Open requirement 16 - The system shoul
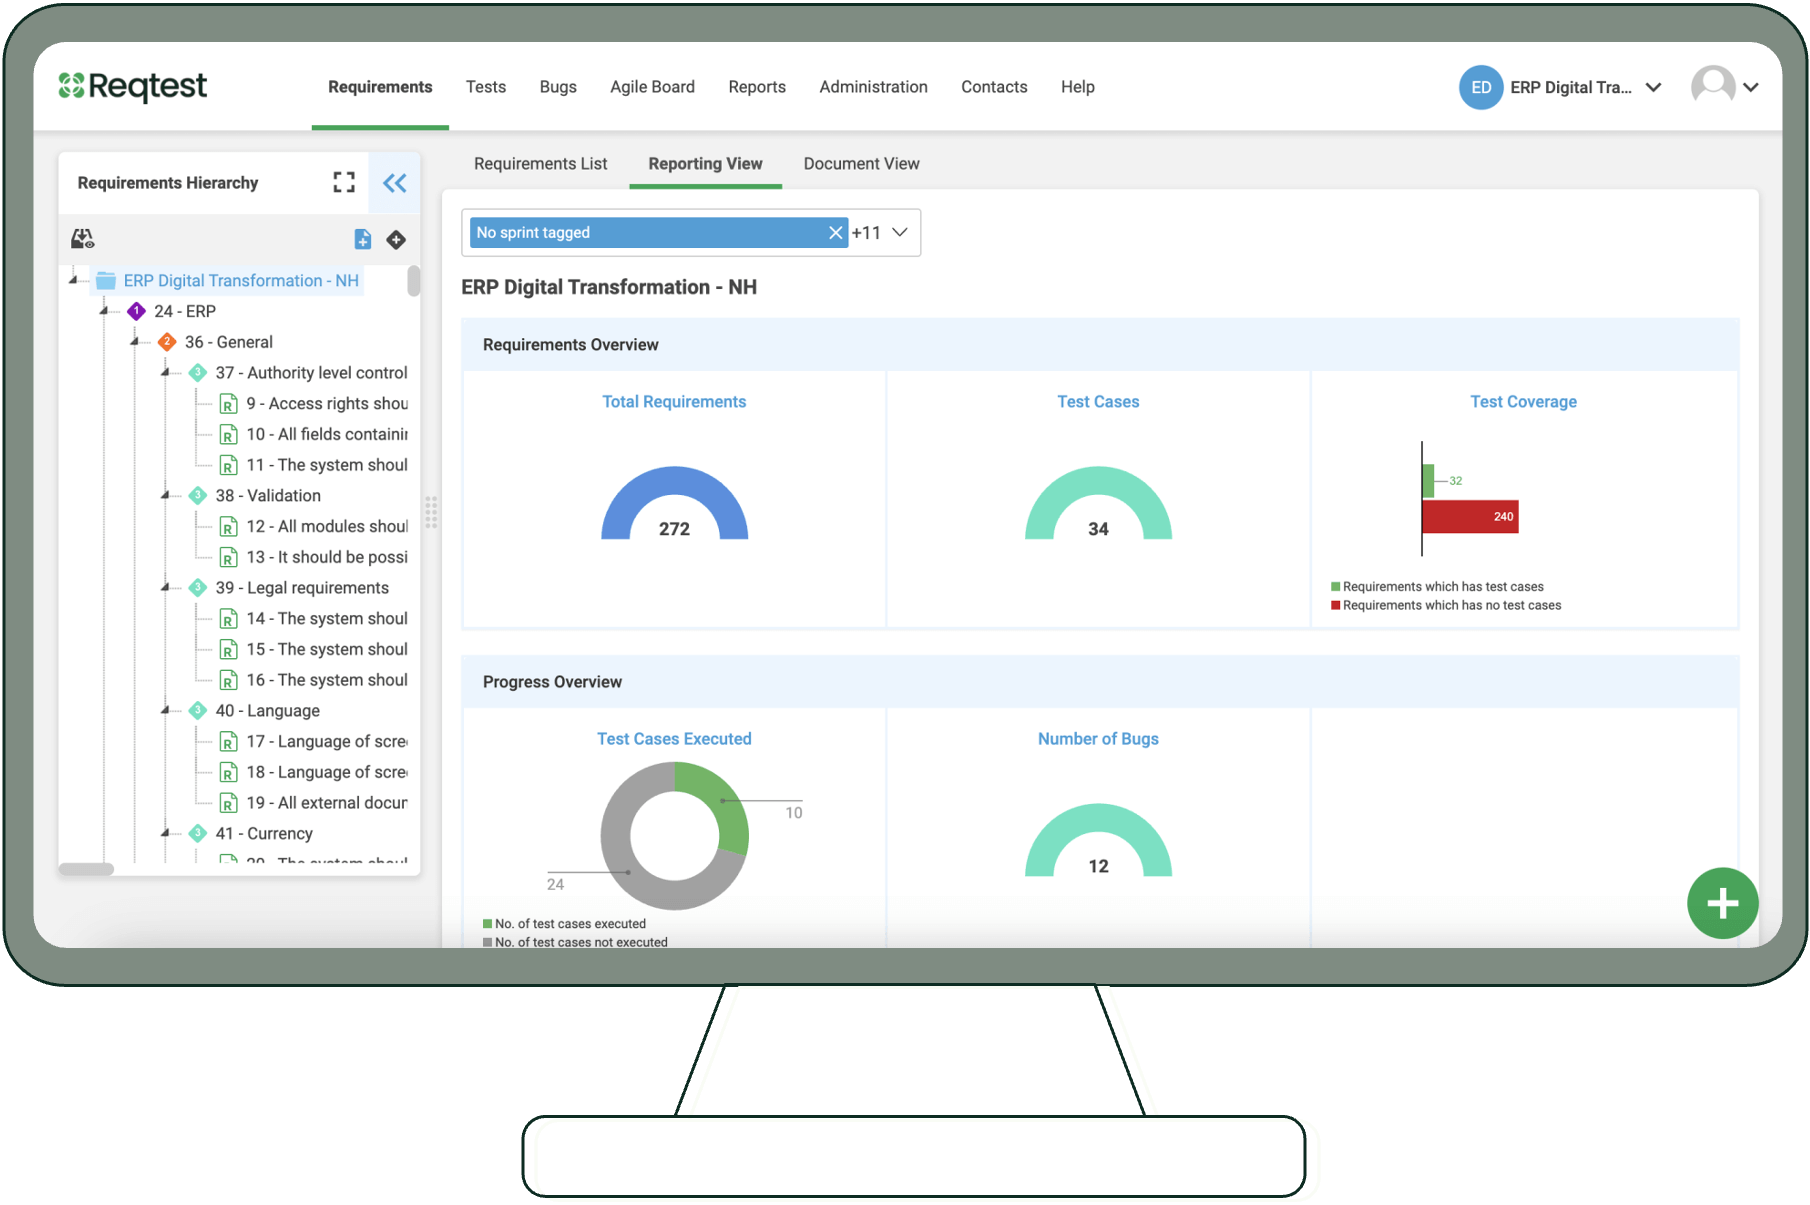The height and width of the screenshot is (1205, 1810). pyautogui.click(x=327, y=680)
